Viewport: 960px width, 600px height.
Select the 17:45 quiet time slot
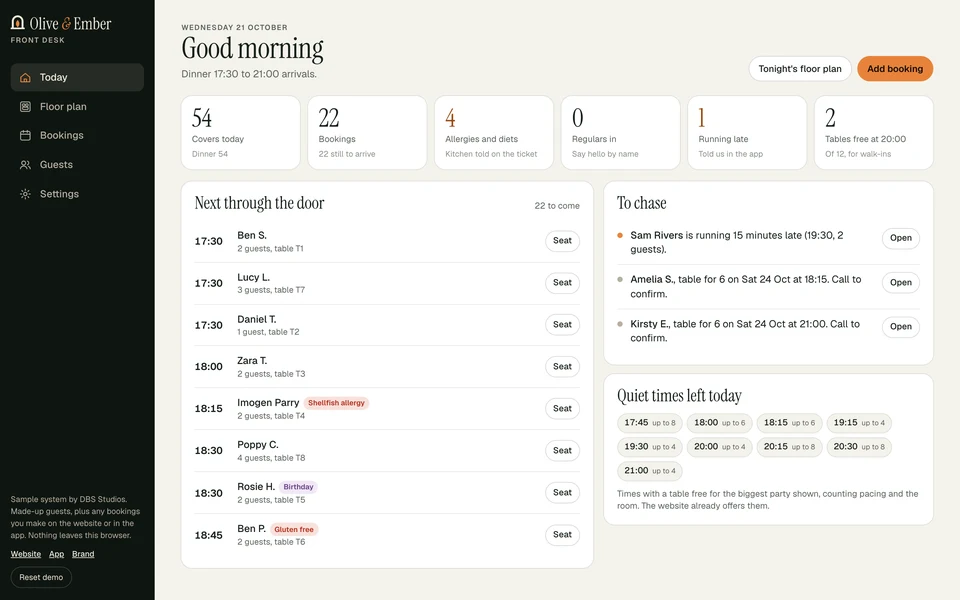(650, 422)
